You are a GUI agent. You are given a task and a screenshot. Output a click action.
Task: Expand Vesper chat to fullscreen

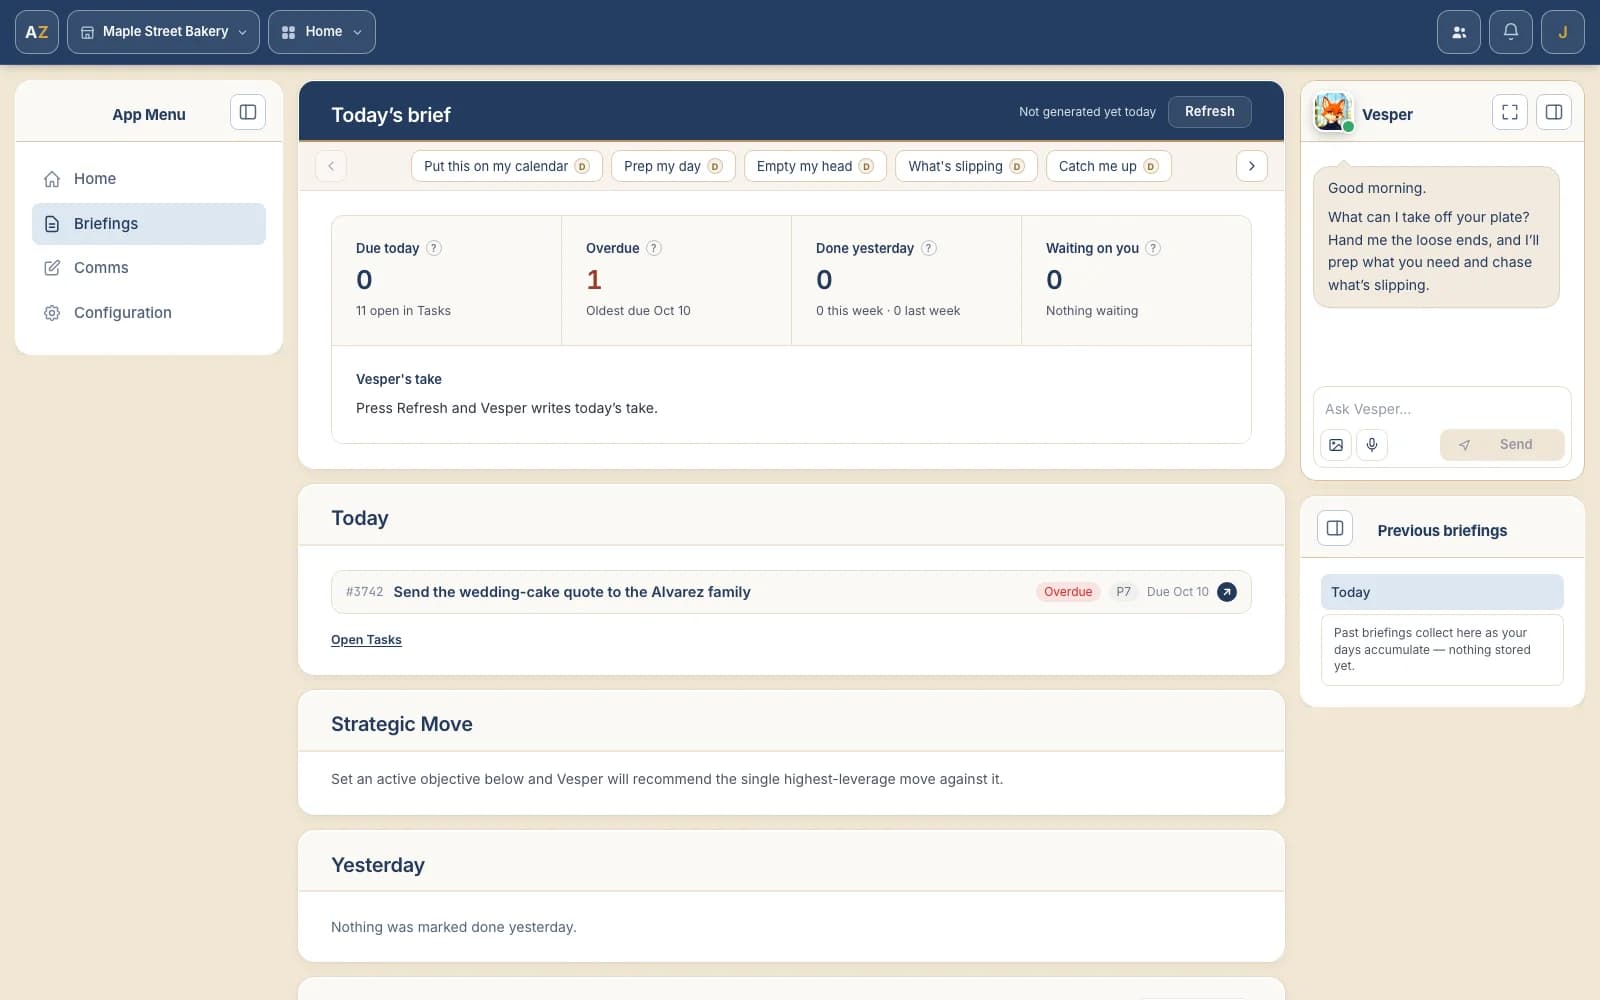pyautogui.click(x=1510, y=112)
